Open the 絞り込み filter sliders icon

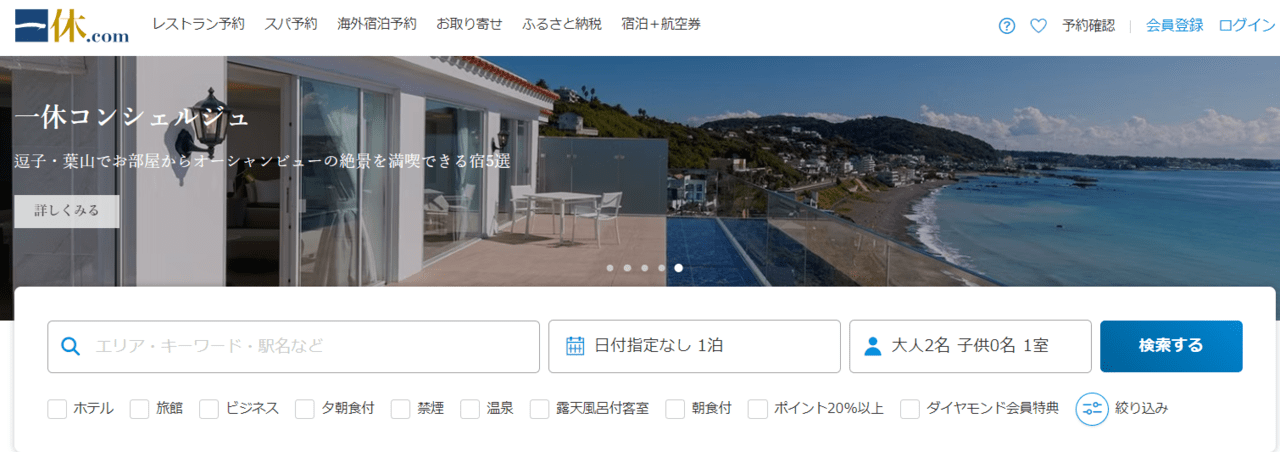click(1092, 408)
